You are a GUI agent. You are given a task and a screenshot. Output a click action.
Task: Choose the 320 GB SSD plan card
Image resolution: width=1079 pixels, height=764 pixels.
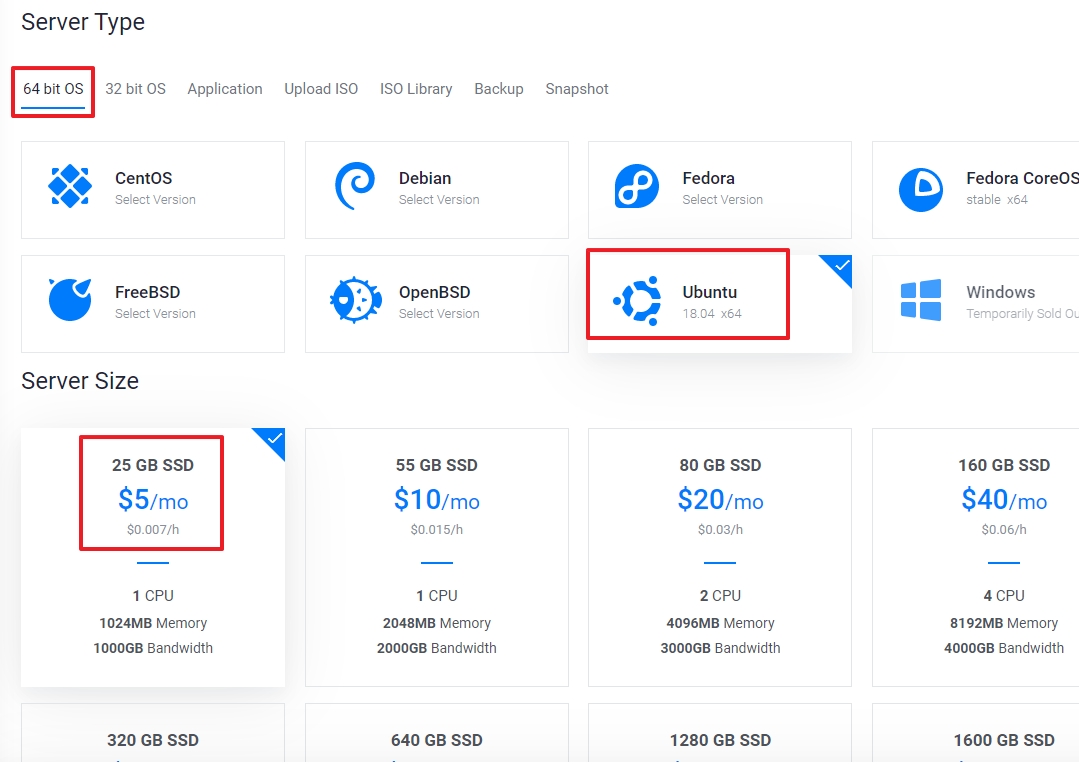point(153,733)
